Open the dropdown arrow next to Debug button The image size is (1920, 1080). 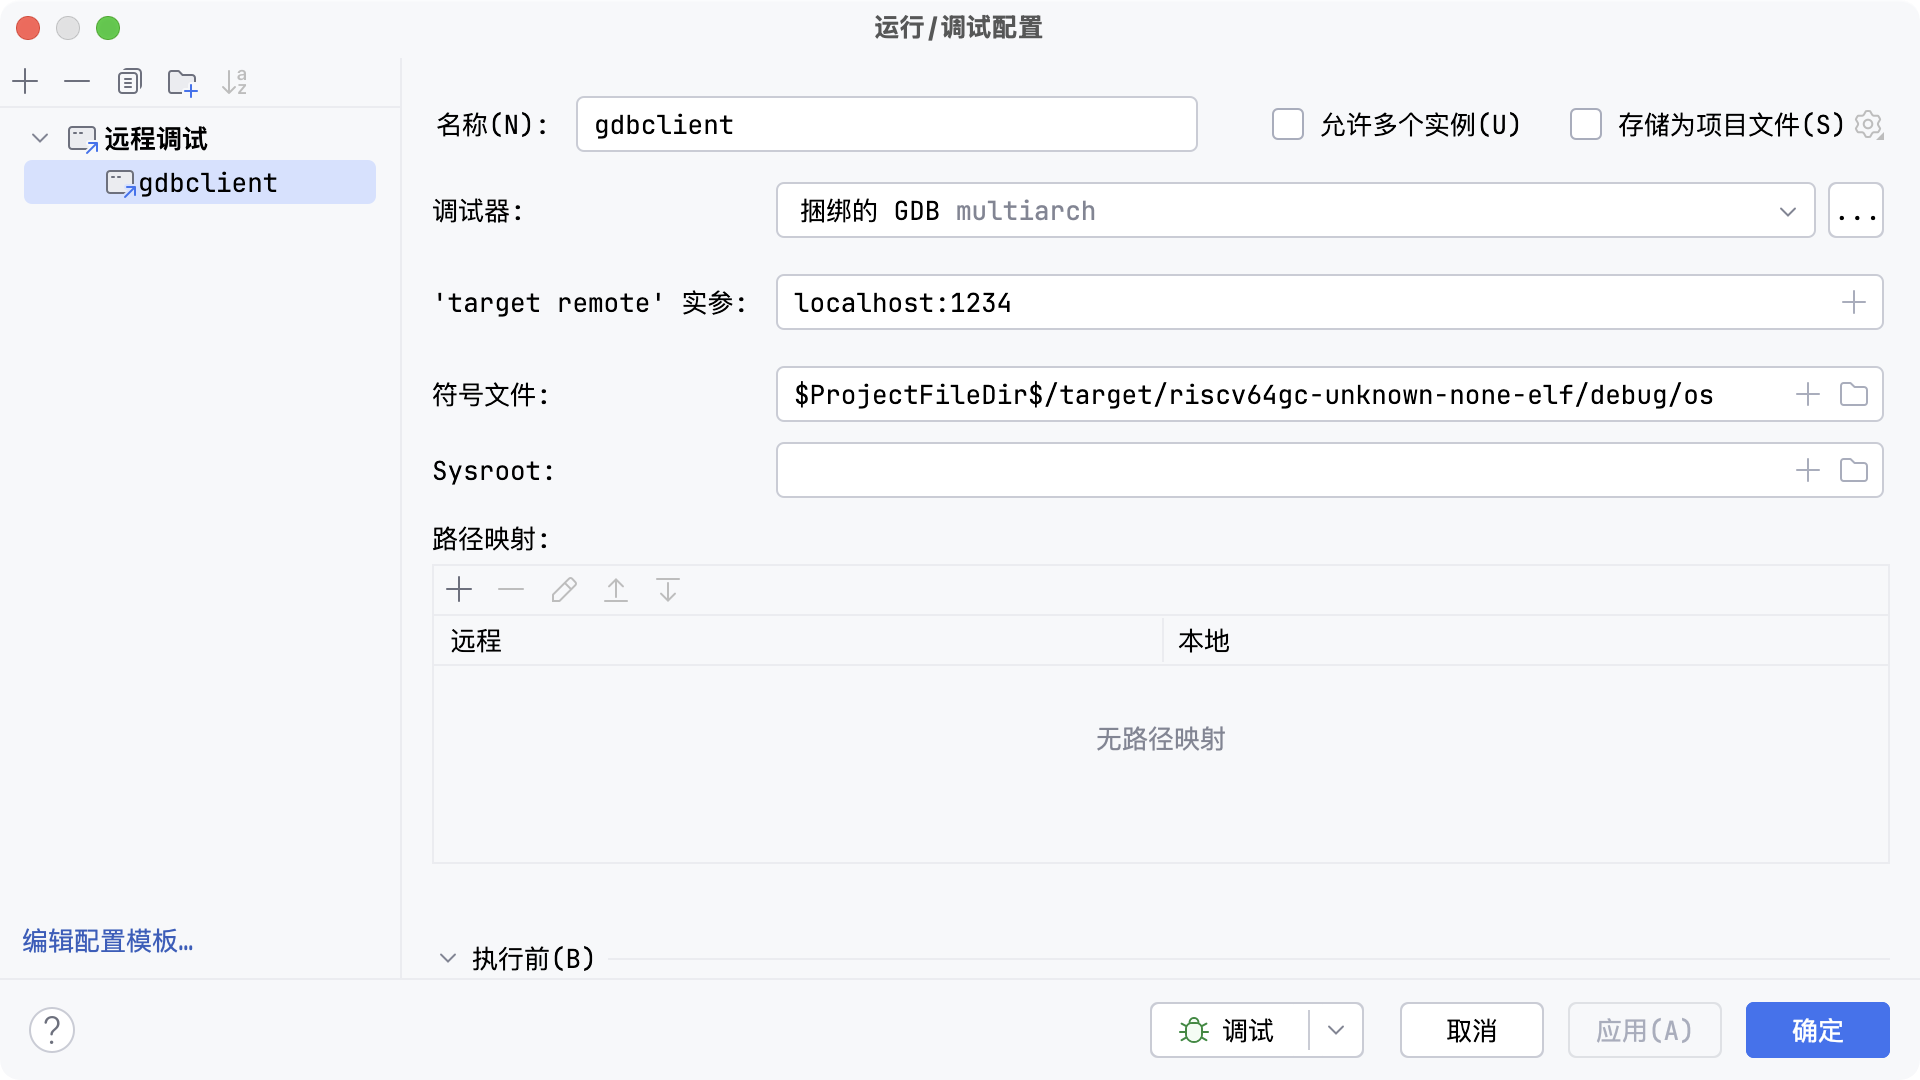tap(1336, 1030)
